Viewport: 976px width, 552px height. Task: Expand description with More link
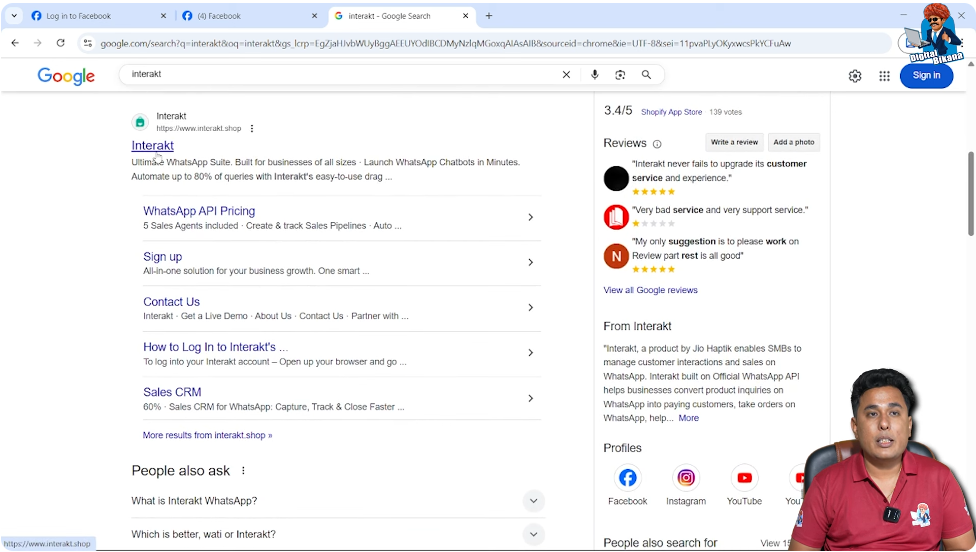point(688,418)
